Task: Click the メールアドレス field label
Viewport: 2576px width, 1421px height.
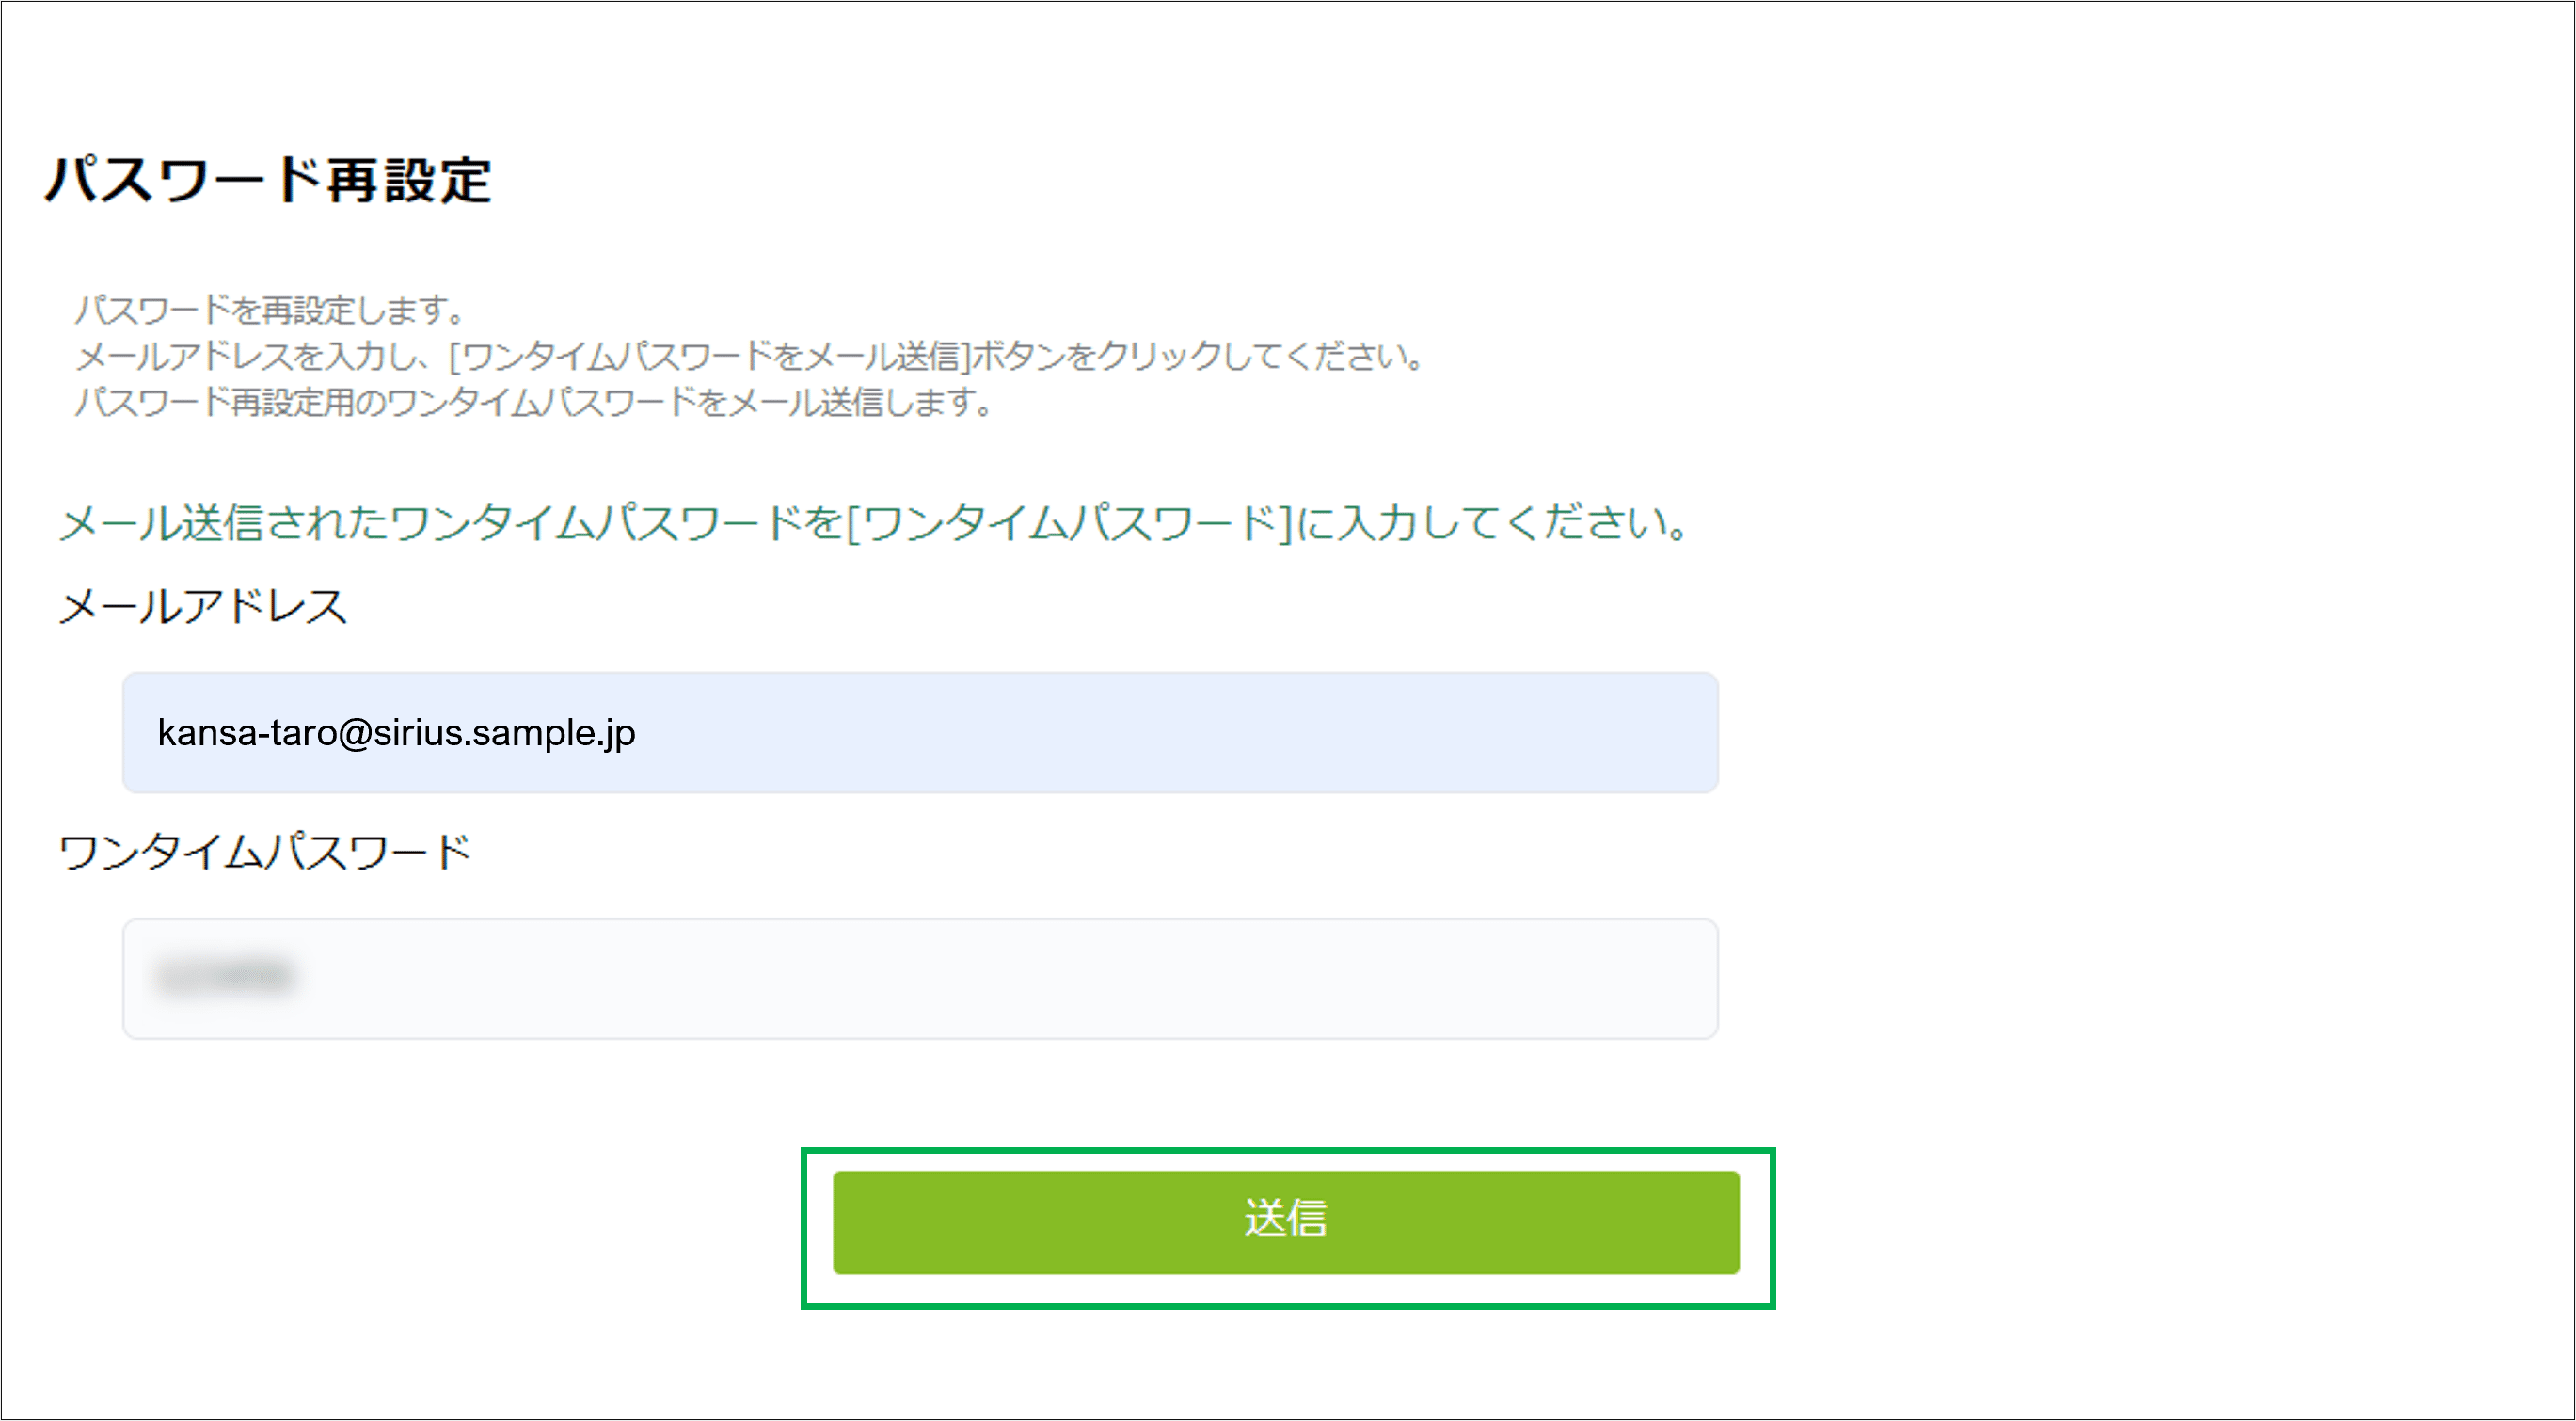Action: [203, 607]
